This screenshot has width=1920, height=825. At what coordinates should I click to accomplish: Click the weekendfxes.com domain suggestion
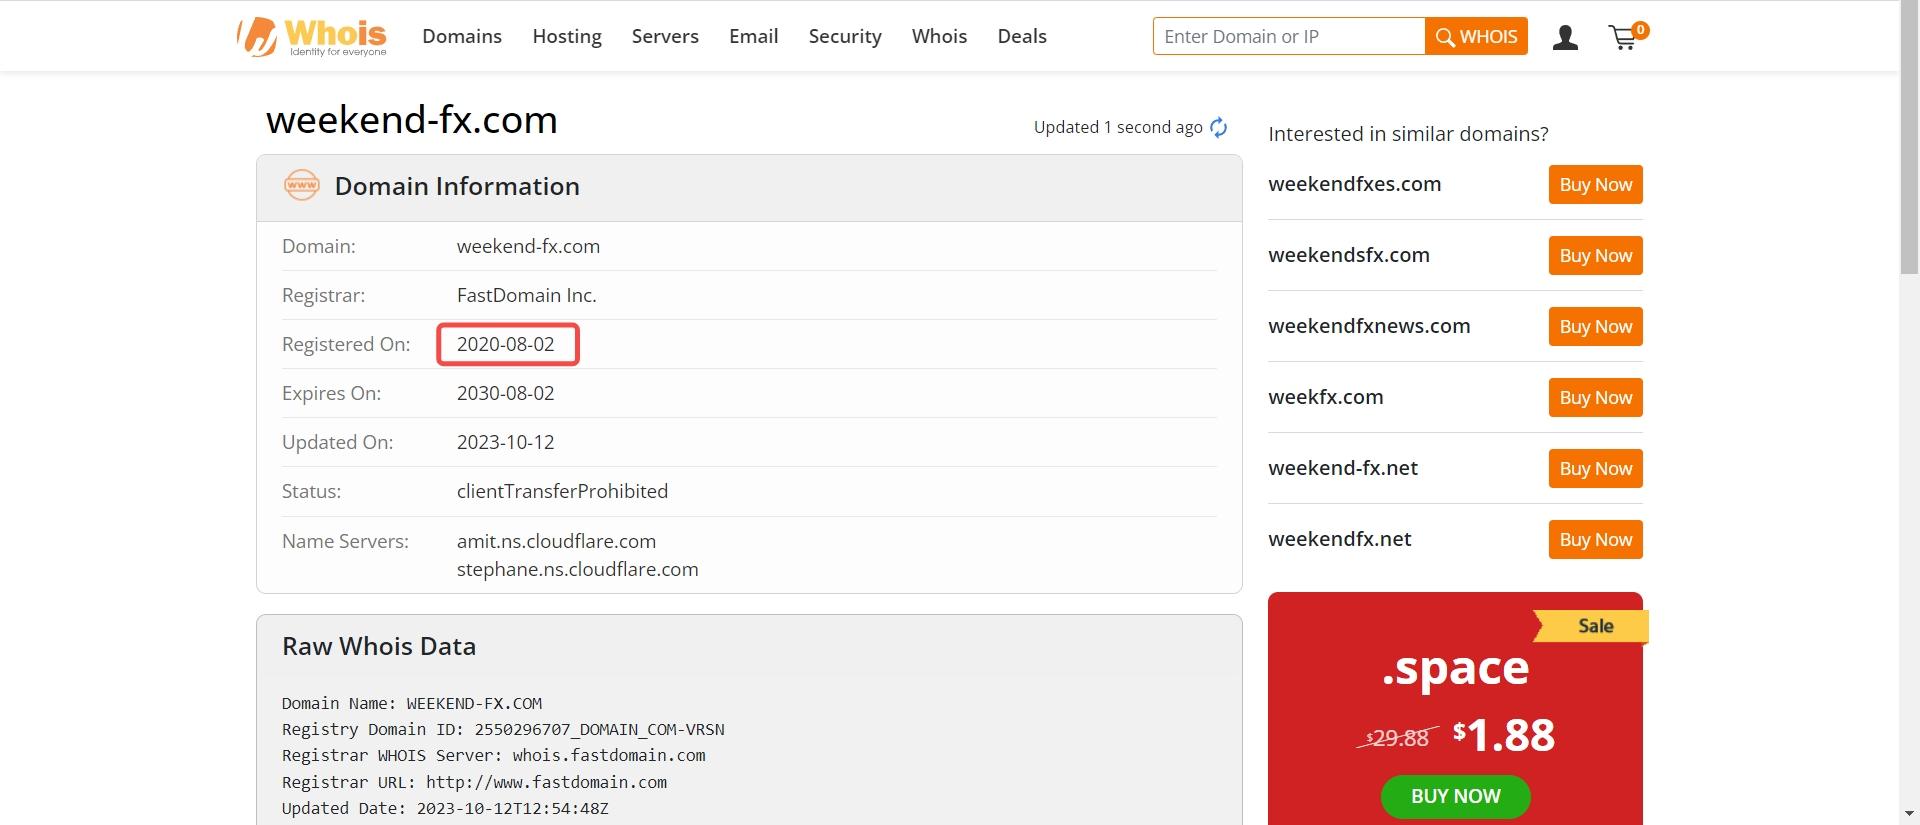click(x=1354, y=184)
